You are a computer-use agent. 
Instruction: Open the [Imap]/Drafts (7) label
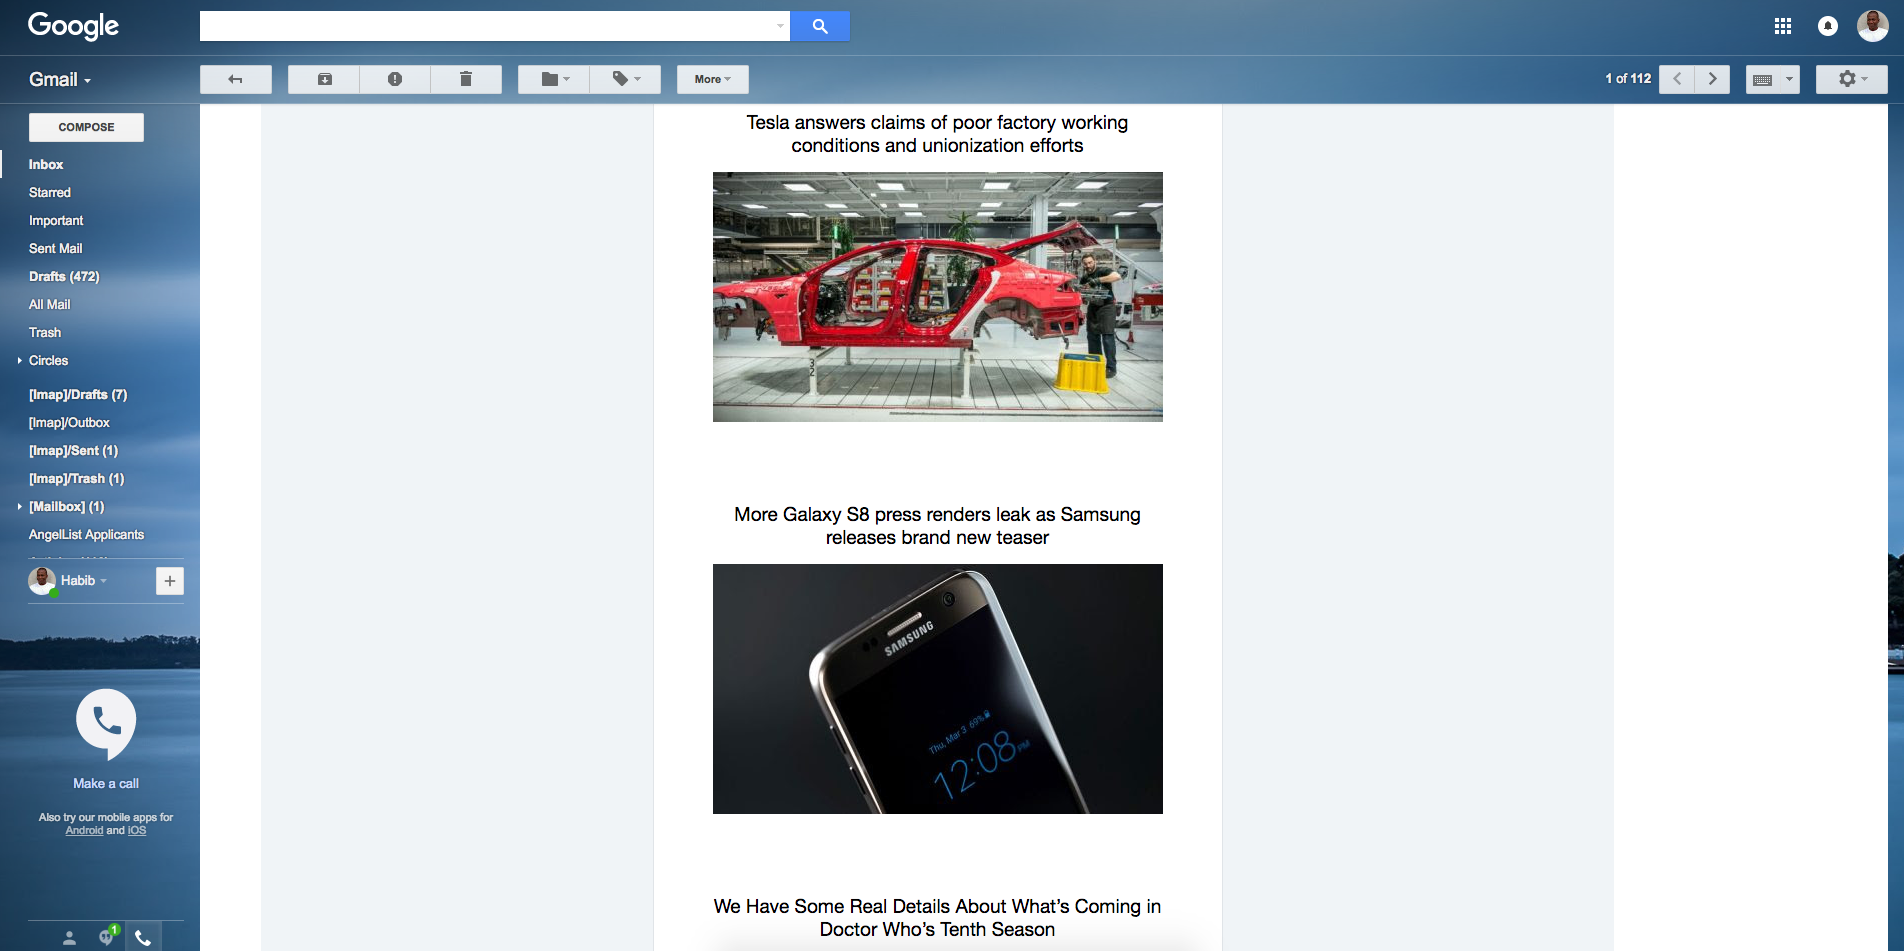tap(78, 394)
